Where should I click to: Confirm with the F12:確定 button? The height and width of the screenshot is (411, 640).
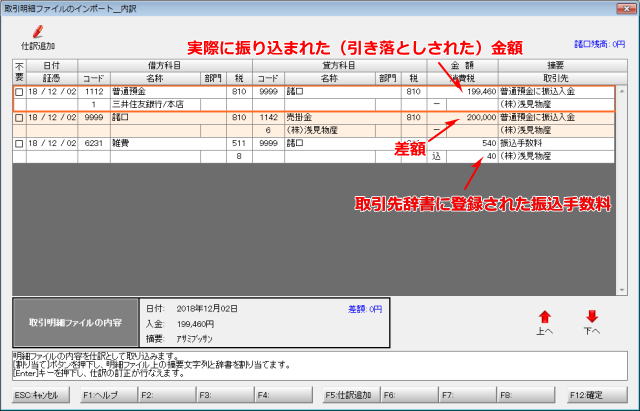point(598,395)
